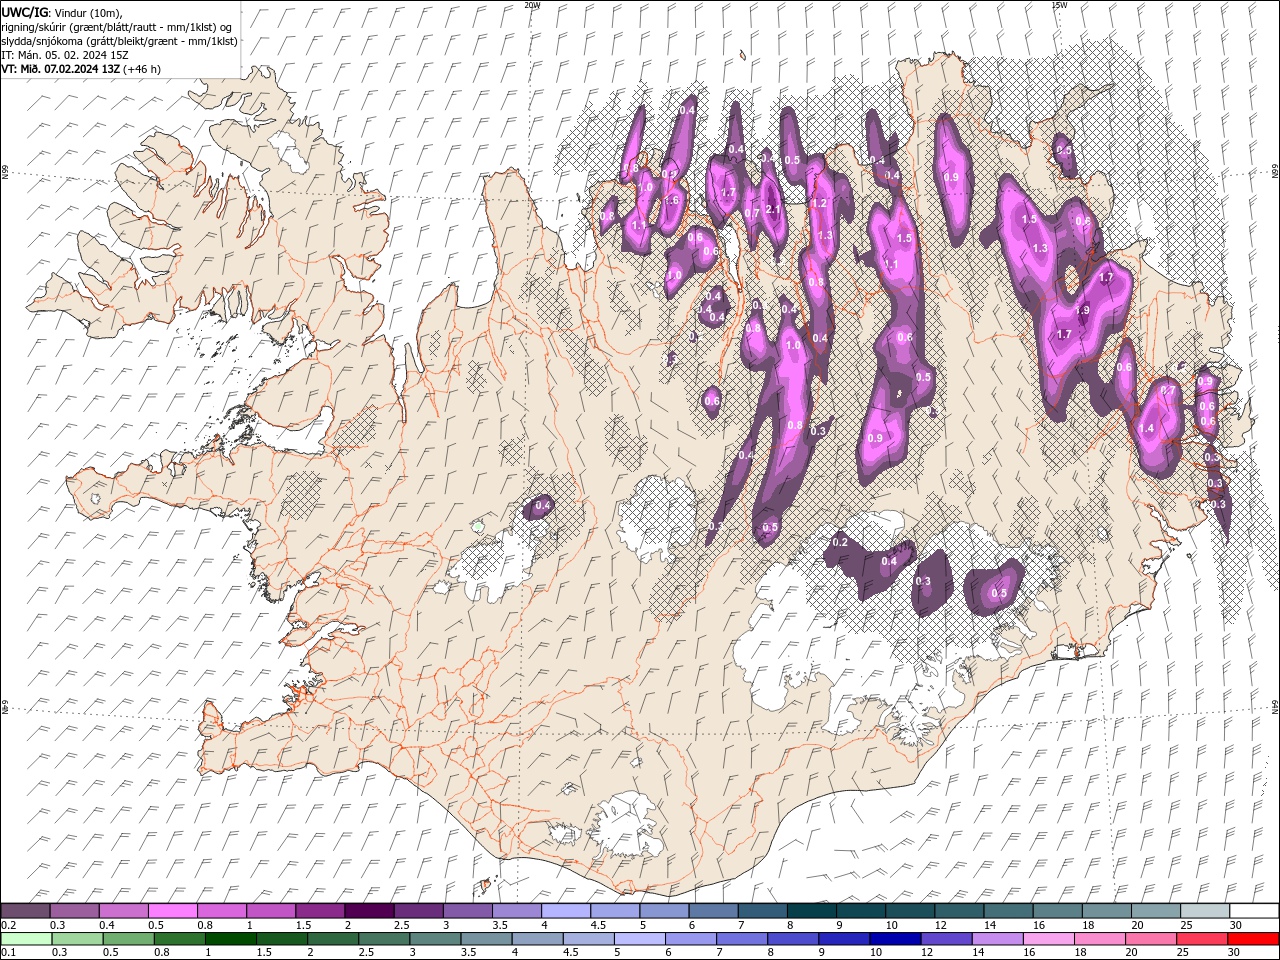Select the 'IT: Mán. 05. 02. 2024 15Z' line
This screenshot has width=1280, height=960.
pos(65,55)
